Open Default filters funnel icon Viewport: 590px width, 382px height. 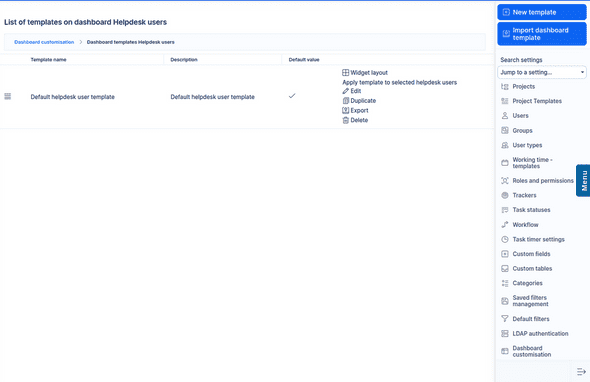[505, 319]
